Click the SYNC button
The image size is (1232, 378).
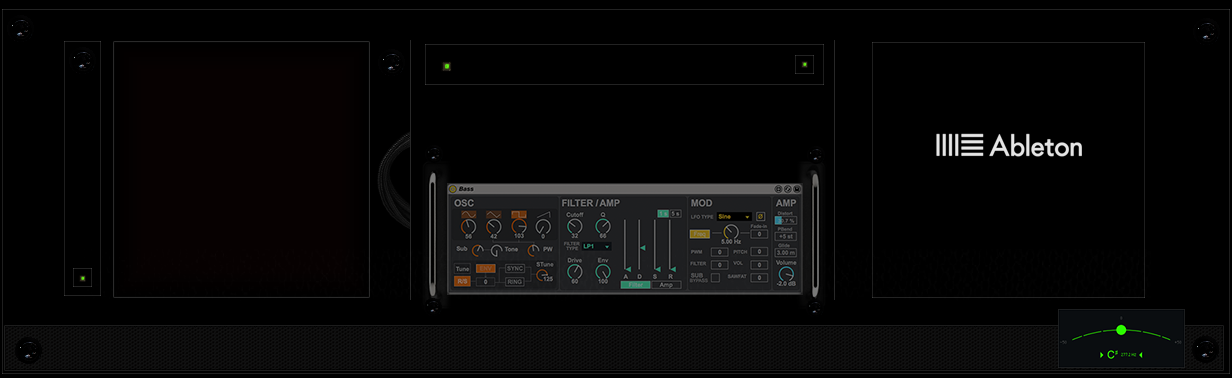pyautogui.click(x=514, y=268)
